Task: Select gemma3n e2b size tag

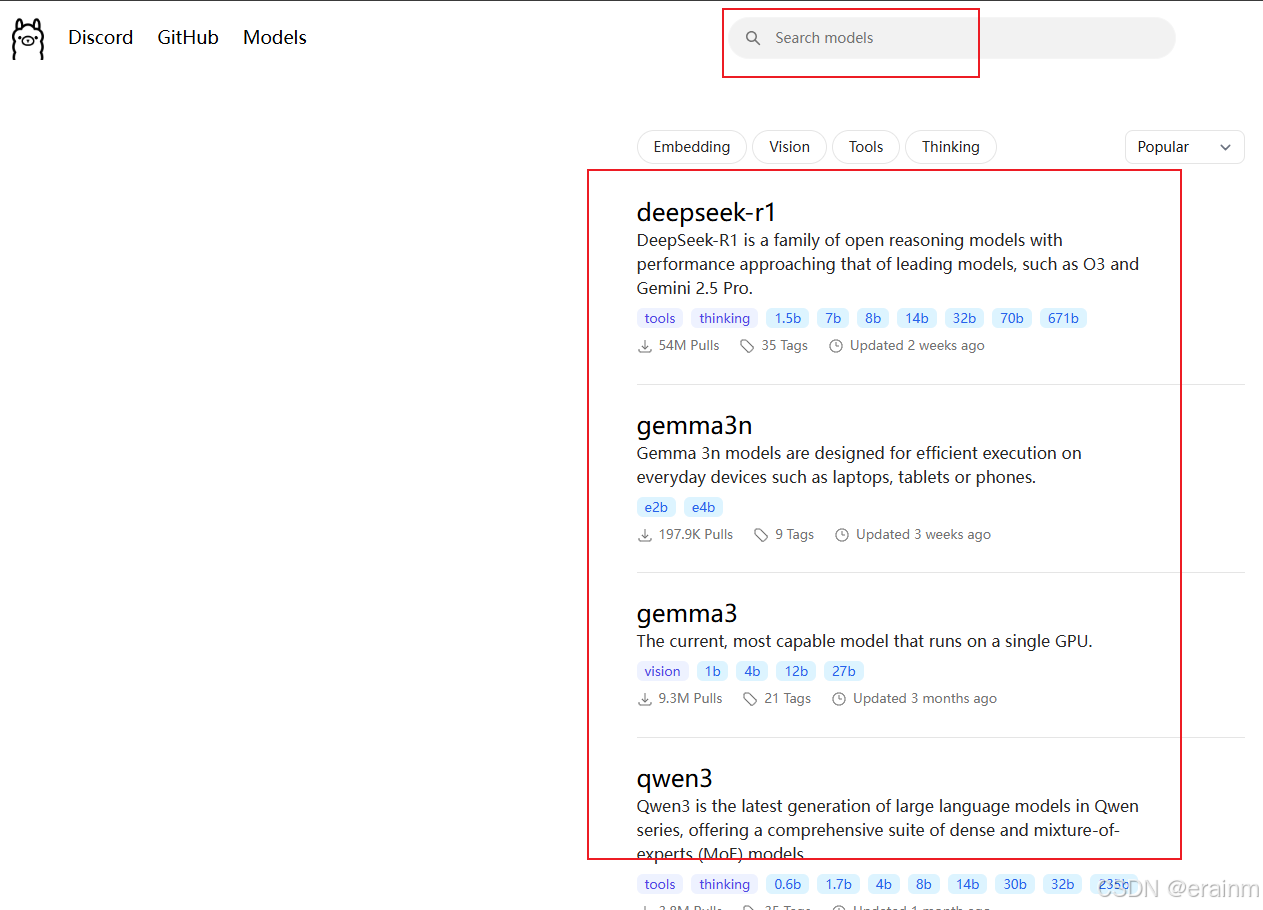Action: pos(656,507)
